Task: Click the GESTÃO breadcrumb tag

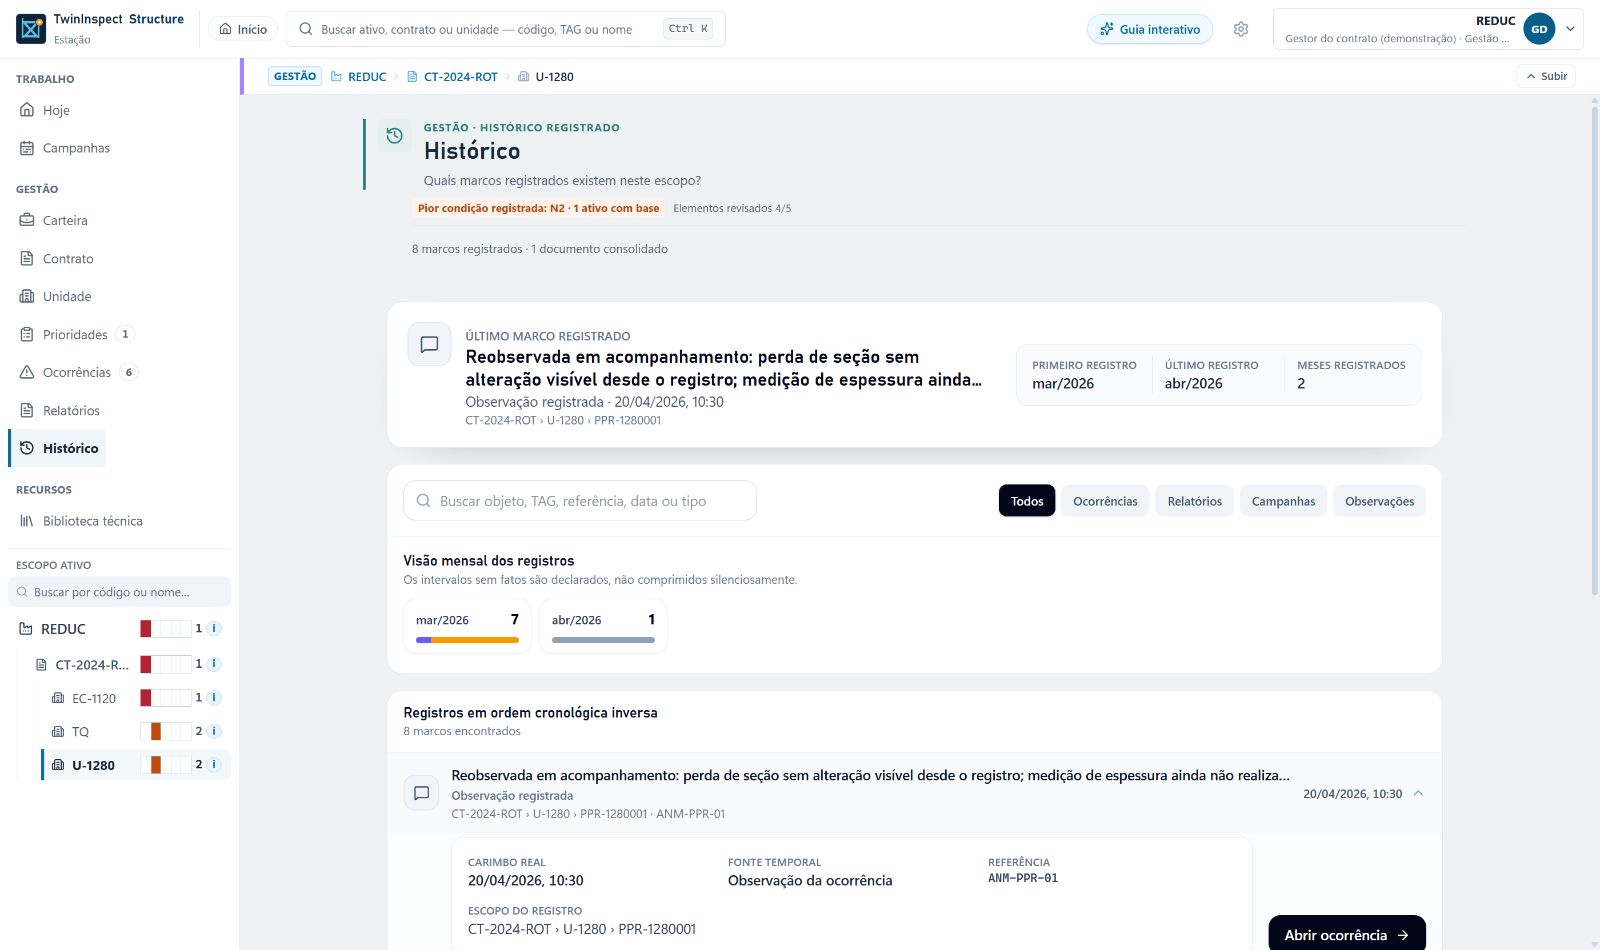Action: click(x=295, y=76)
